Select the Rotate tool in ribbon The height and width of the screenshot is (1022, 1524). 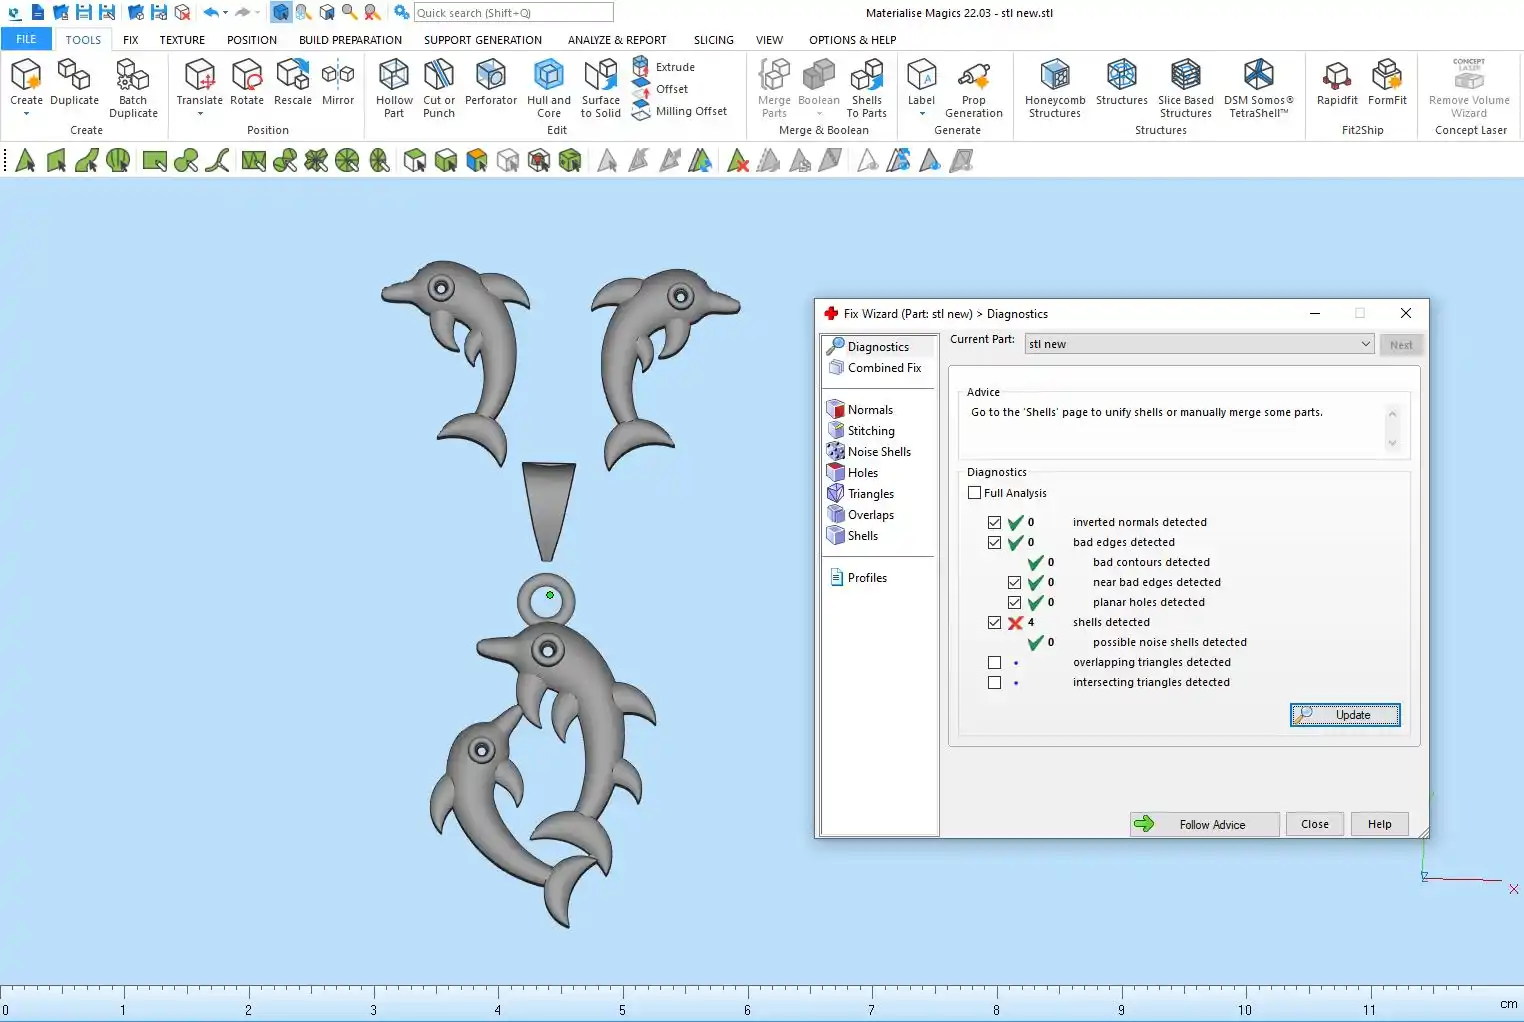click(247, 76)
